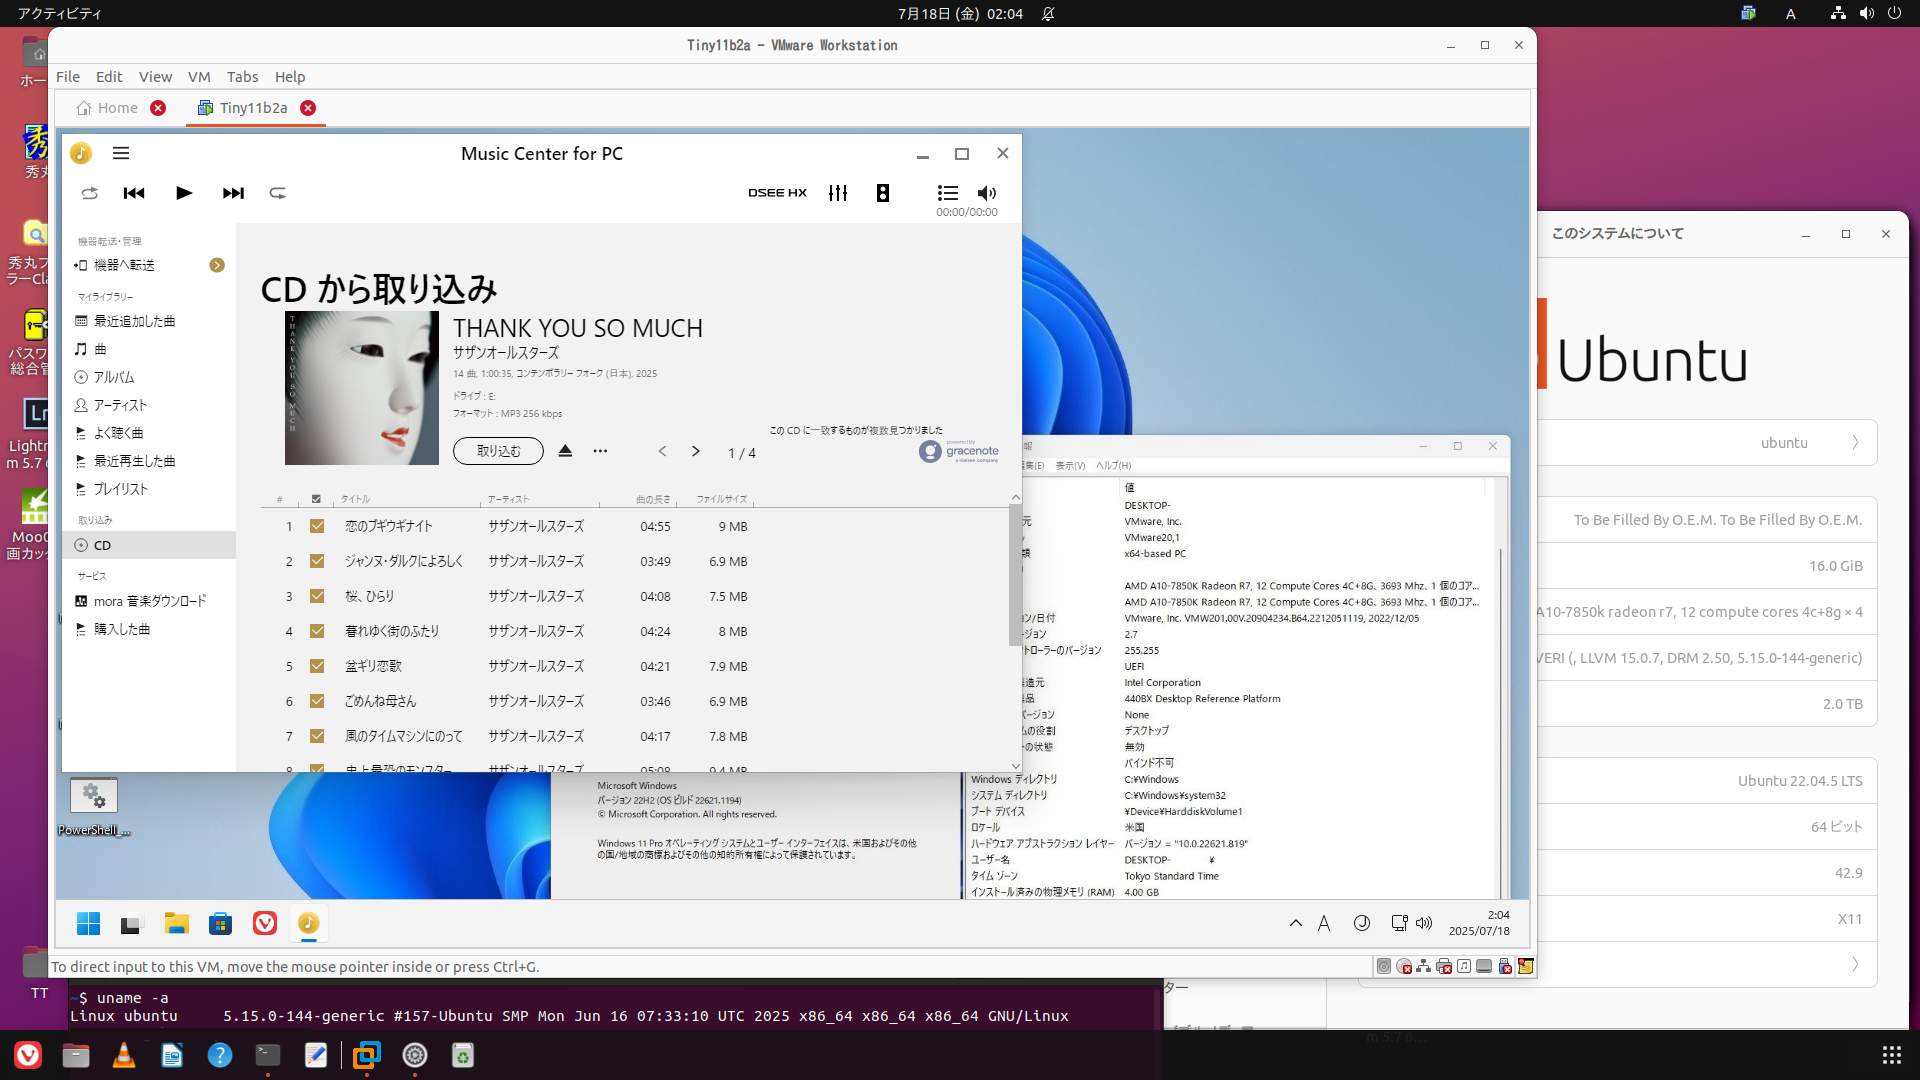Open the VMware Edit menu
This screenshot has width=1920, height=1080.
(x=109, y=77)
